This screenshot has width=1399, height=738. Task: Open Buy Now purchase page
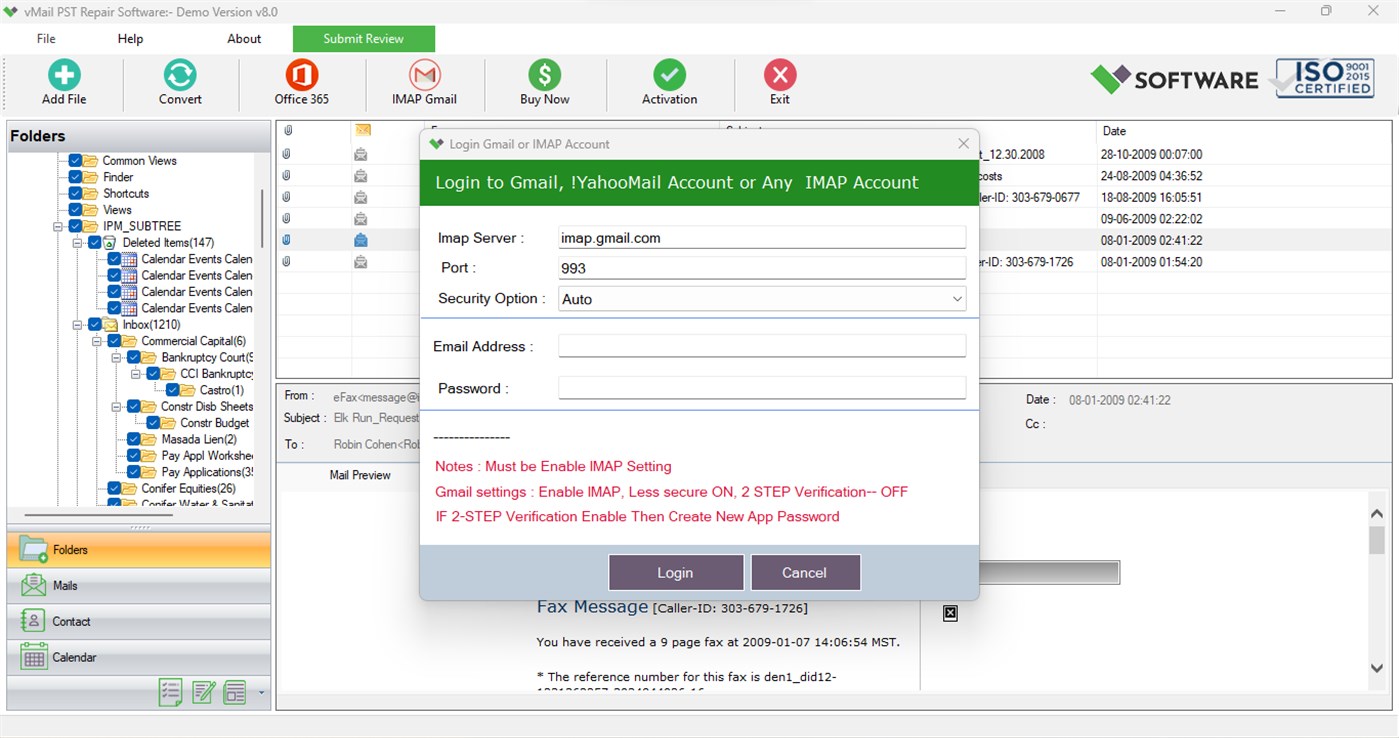[x=545, y=82]
